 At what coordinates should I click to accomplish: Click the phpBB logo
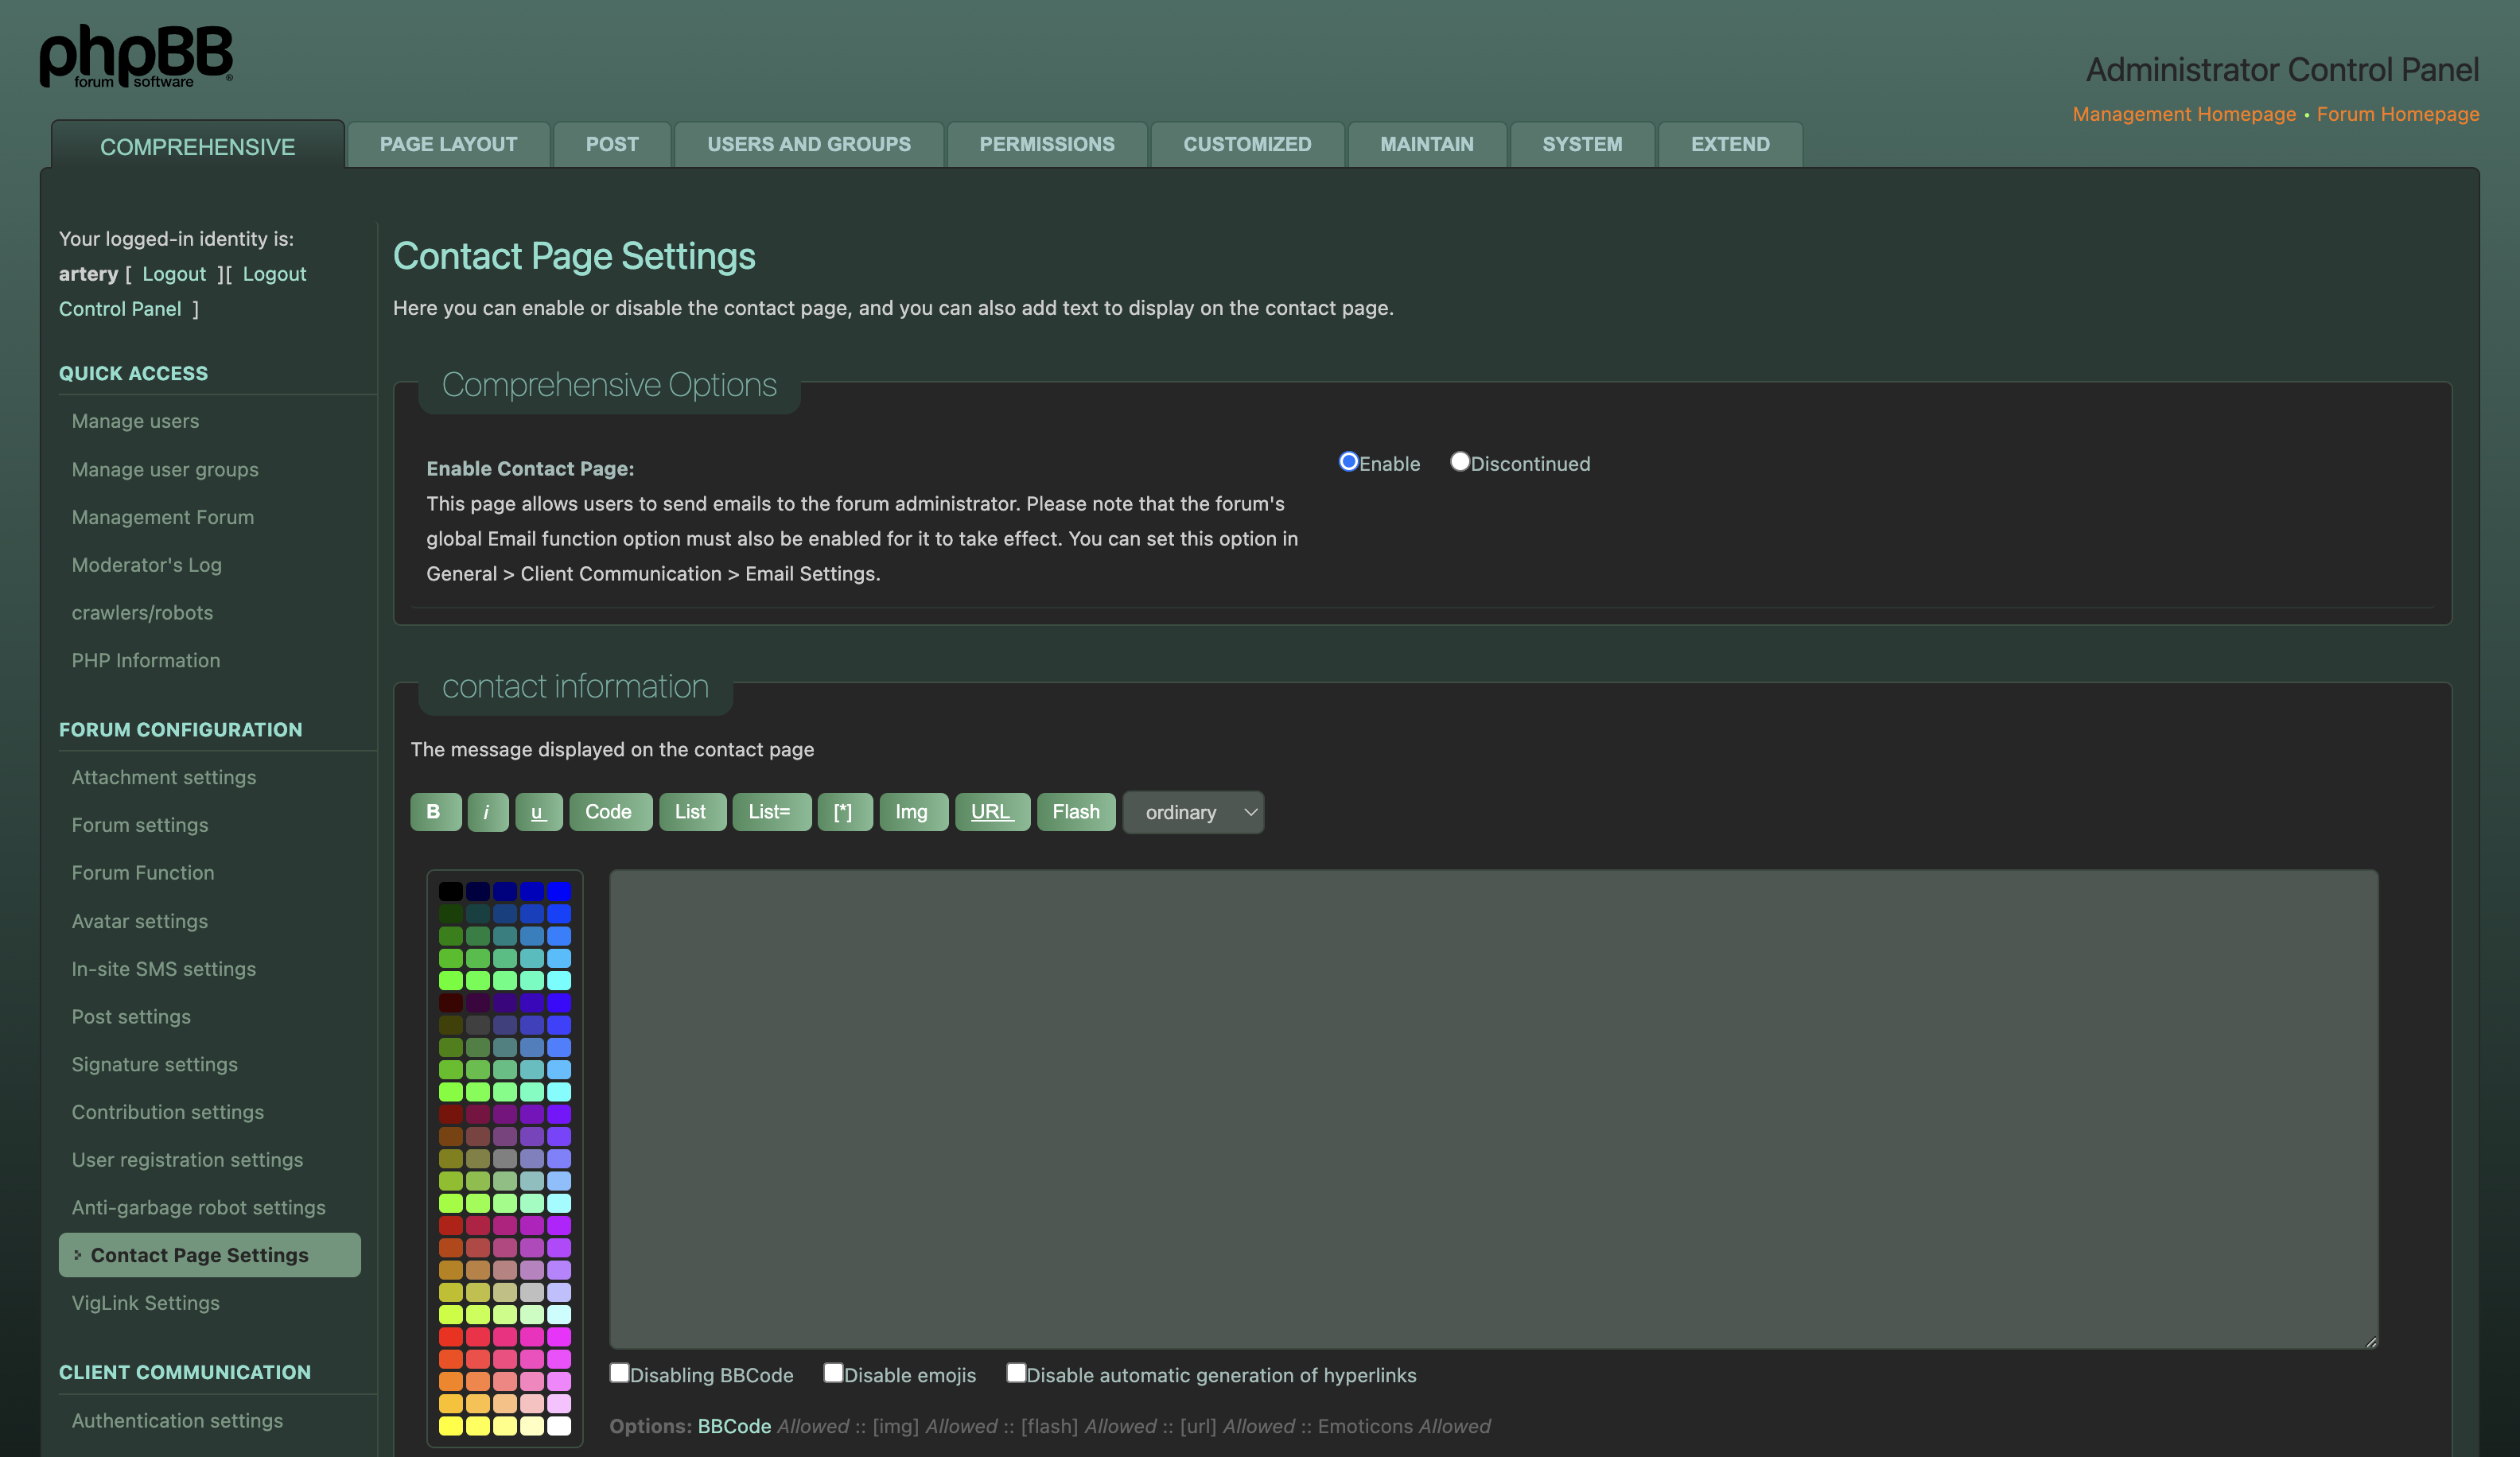(x=136, y=57)
